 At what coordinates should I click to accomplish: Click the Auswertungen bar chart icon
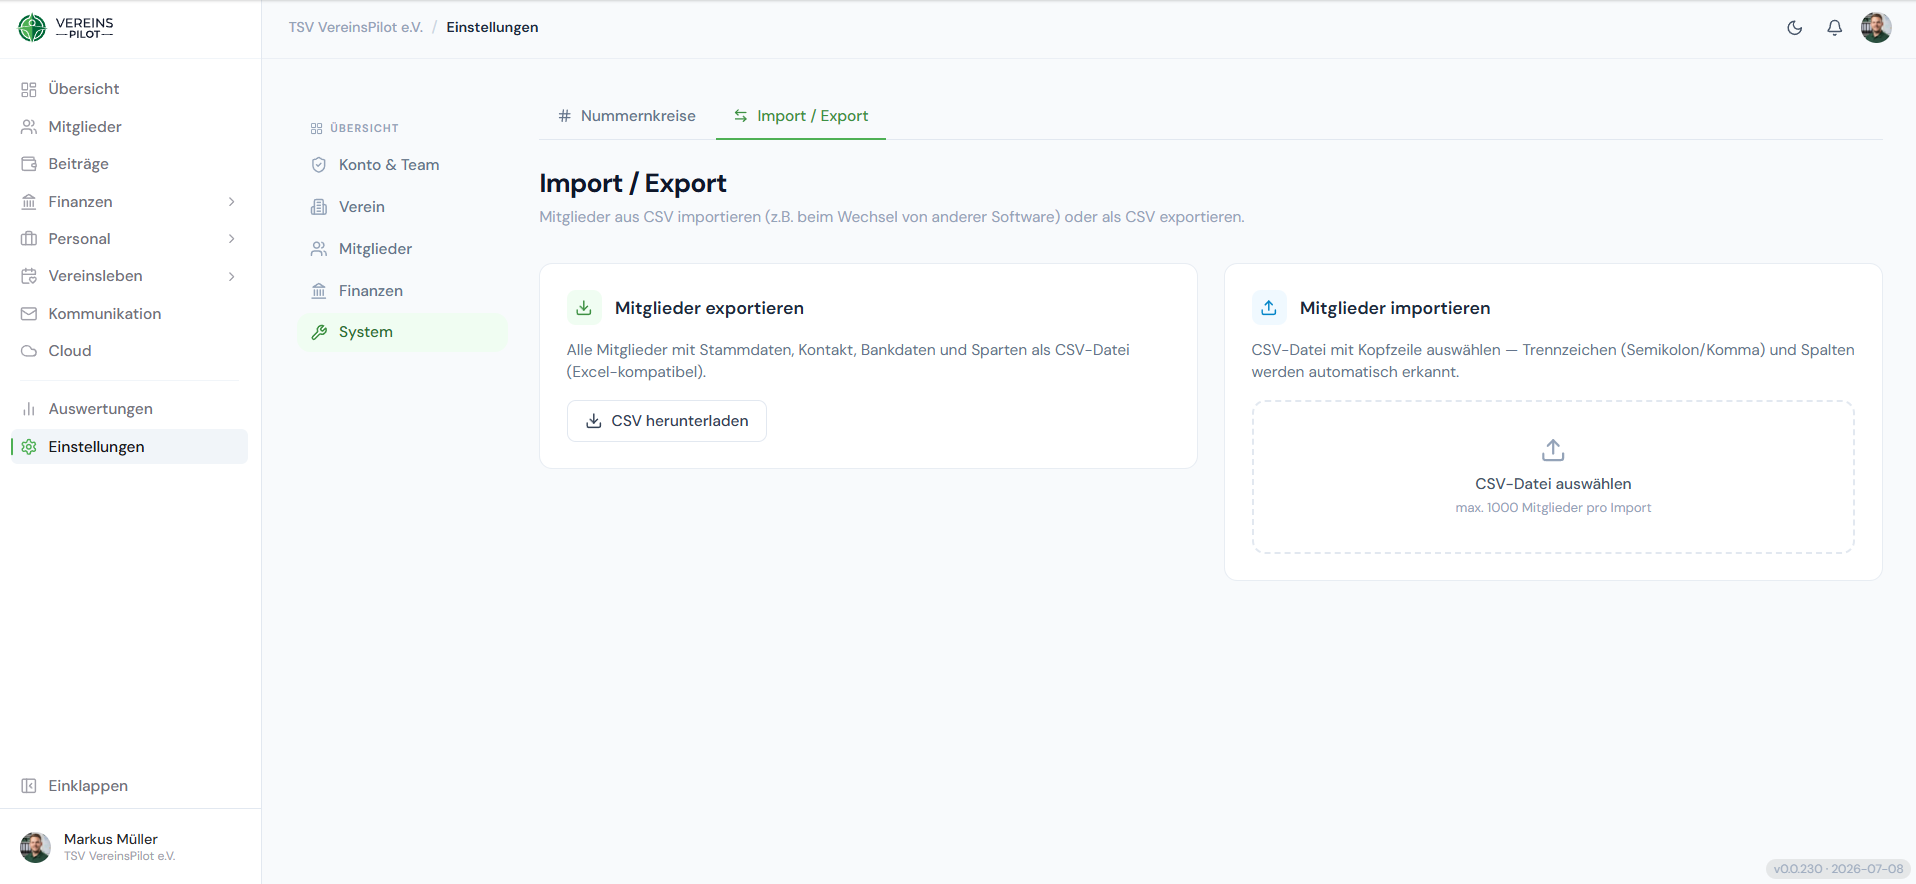(29, 409)
